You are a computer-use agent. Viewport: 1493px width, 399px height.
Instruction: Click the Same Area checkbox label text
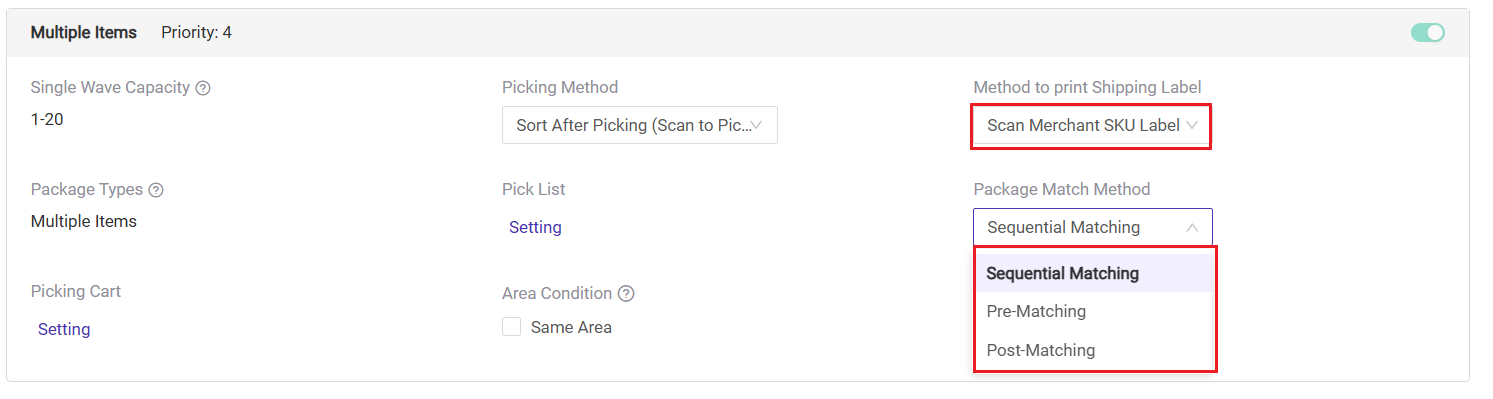[571, 327]
